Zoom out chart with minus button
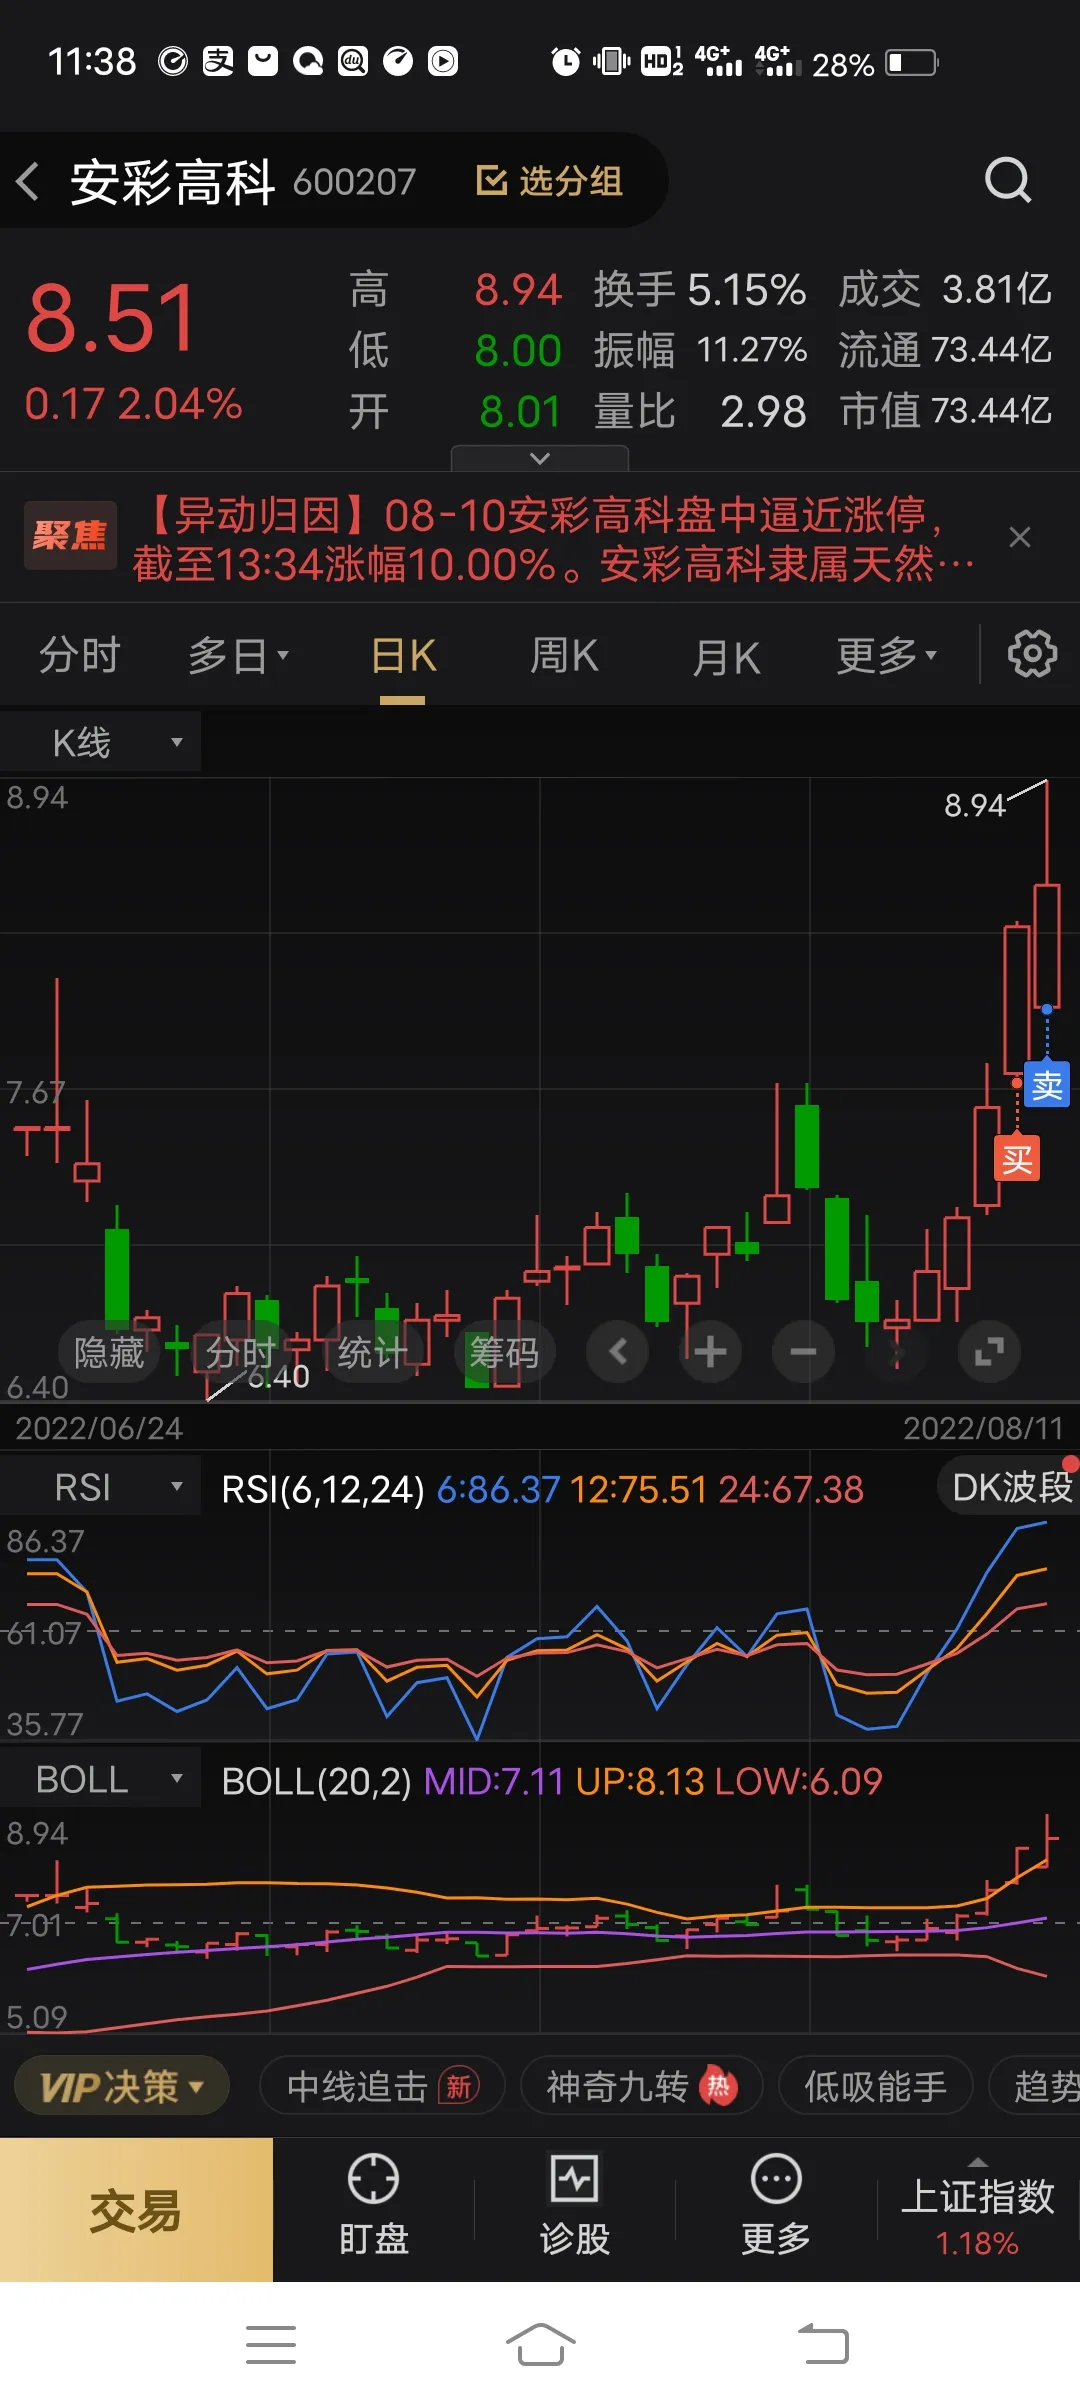 point(803,1352)
